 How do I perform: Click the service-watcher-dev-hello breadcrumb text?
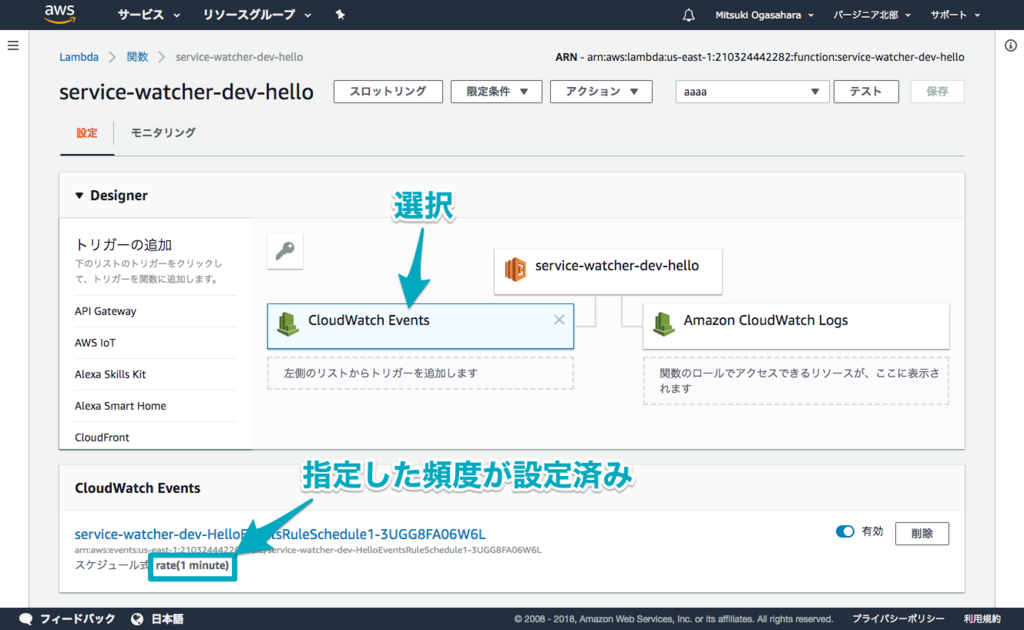(x=239, y=57)
